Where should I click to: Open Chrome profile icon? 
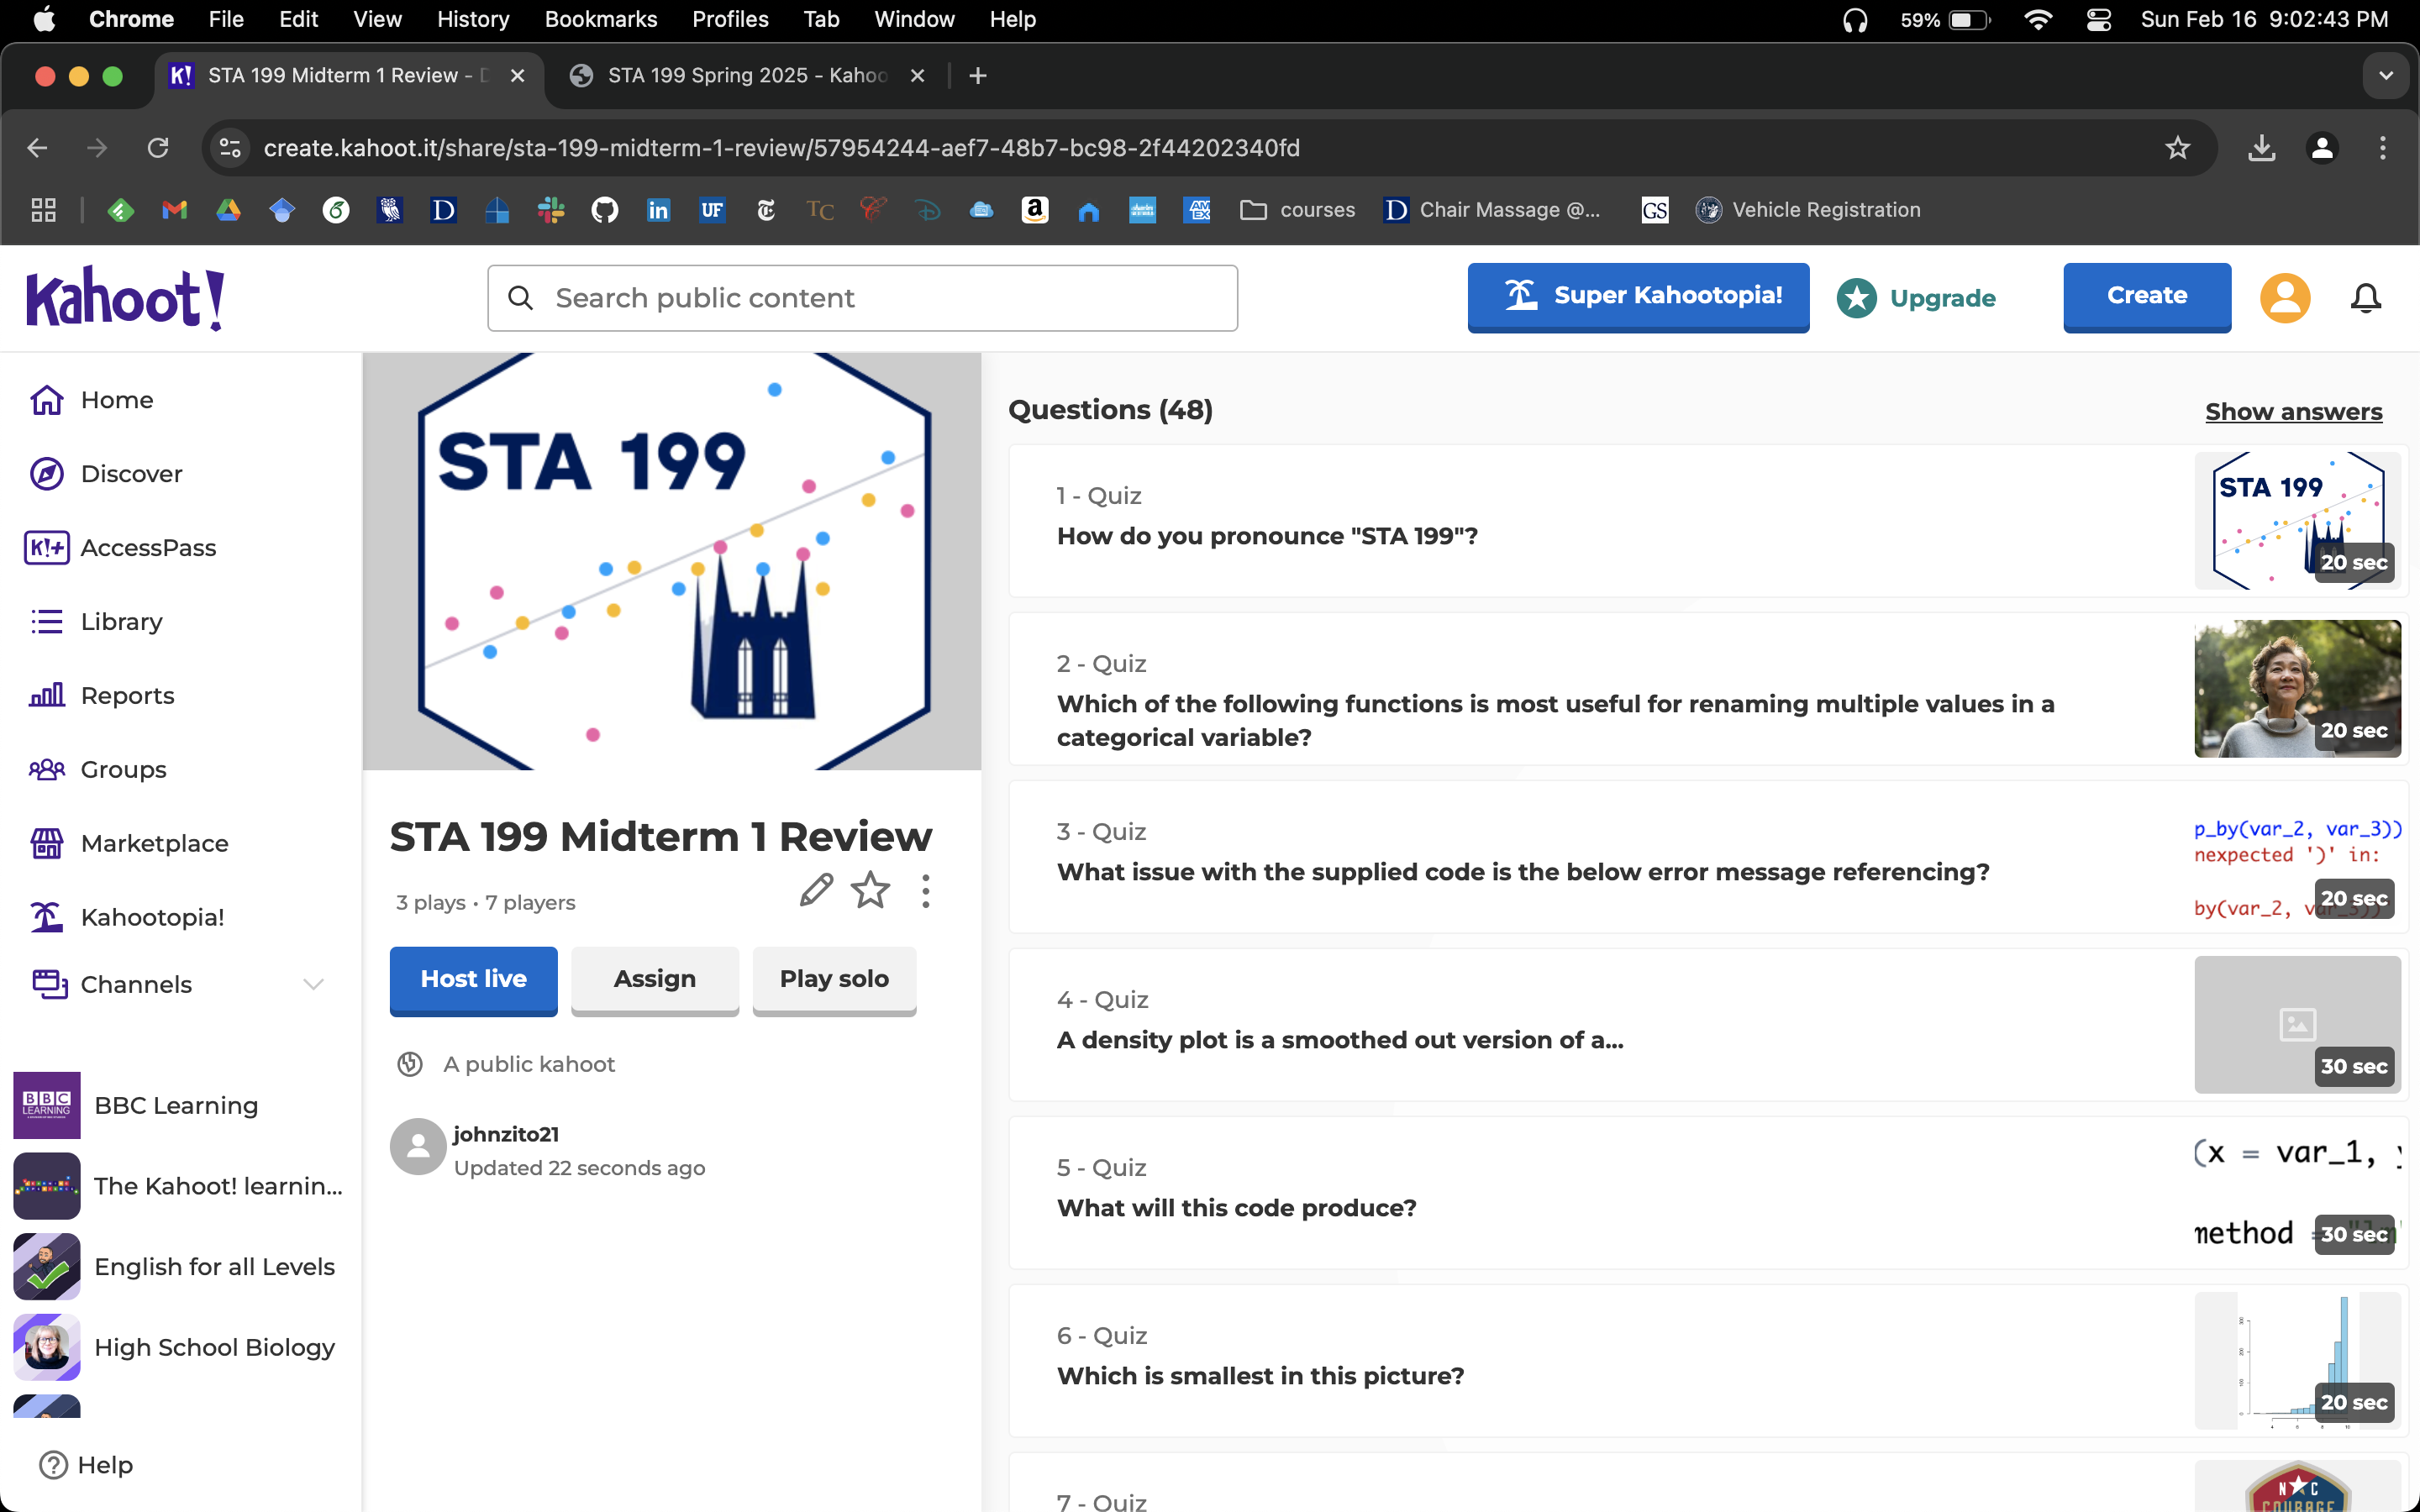(2322, 148)
